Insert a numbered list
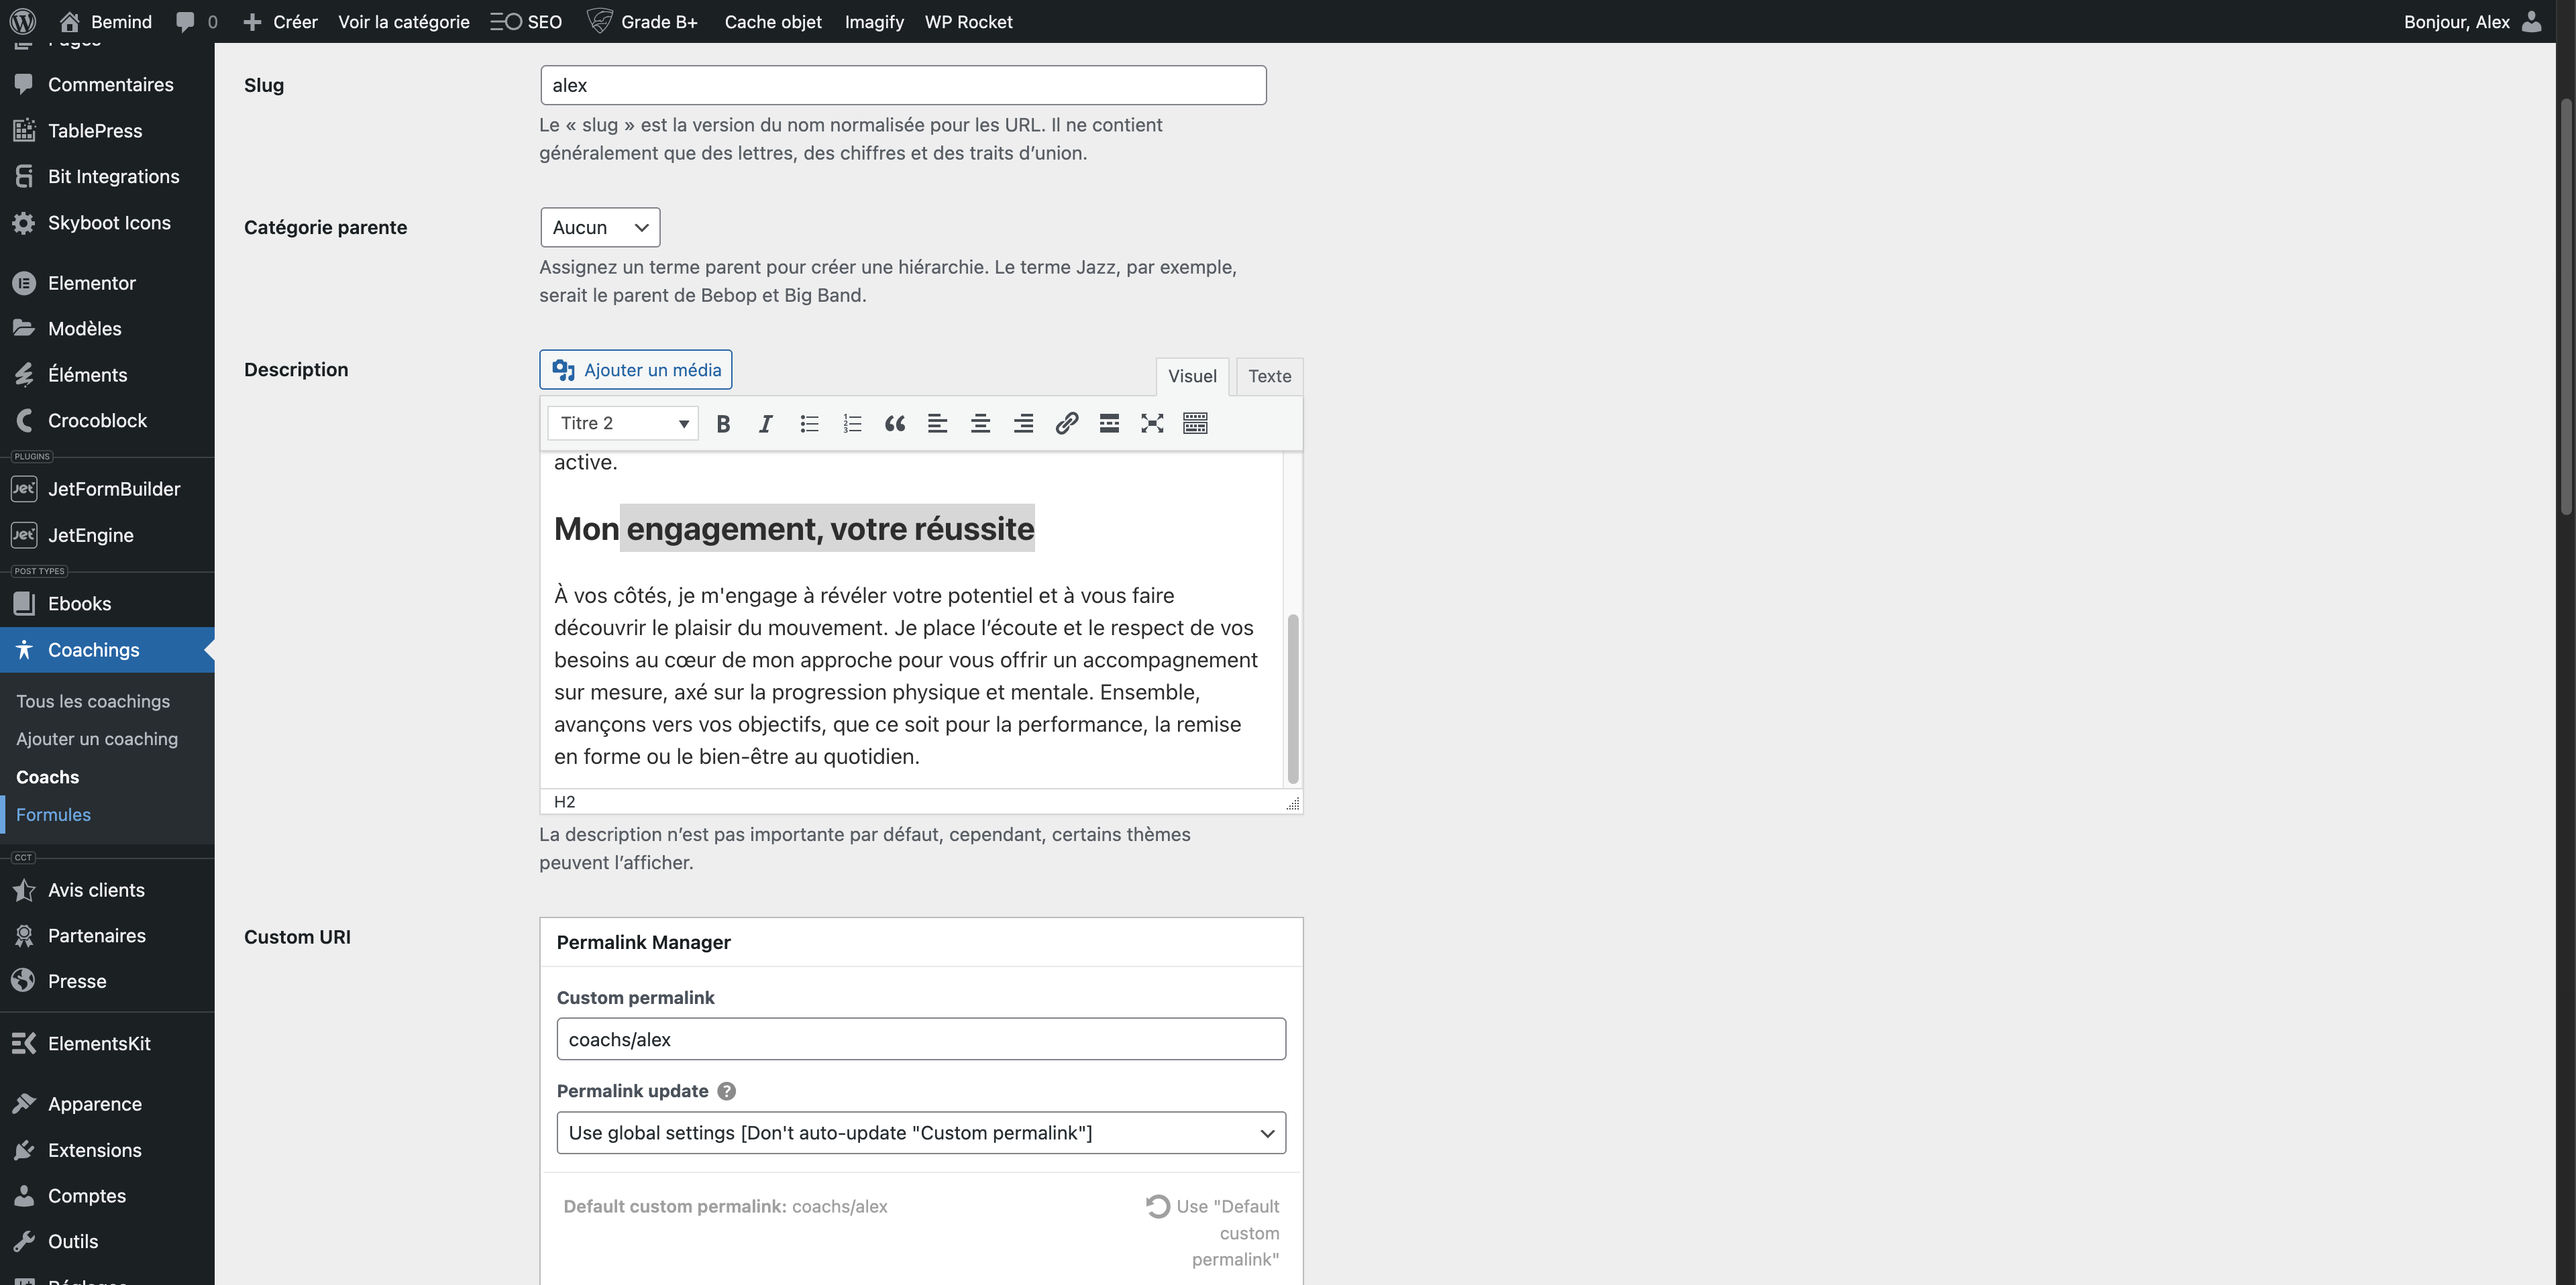The image size is (2576, 1285). [x=852, y=423]
